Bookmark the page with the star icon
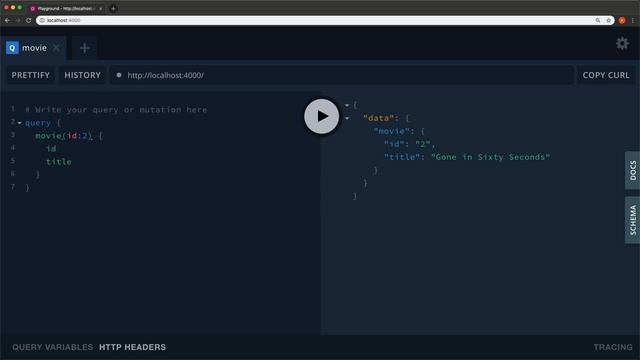This screenshot has width=640, height=360. click(x=608, y=20)
